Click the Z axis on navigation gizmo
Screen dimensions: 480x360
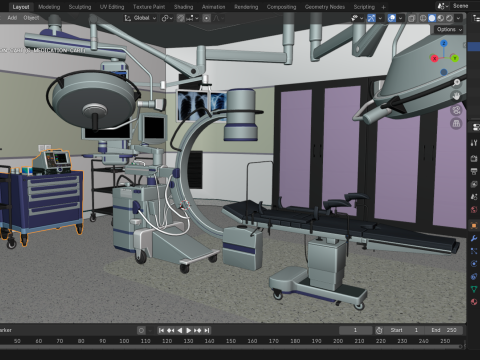[444, 43]
